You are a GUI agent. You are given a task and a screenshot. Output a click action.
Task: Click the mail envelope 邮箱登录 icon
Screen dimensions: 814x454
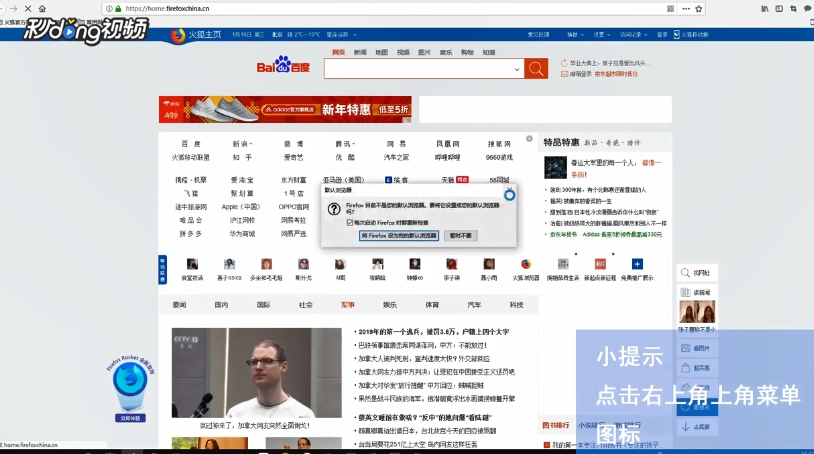[564, 74]
